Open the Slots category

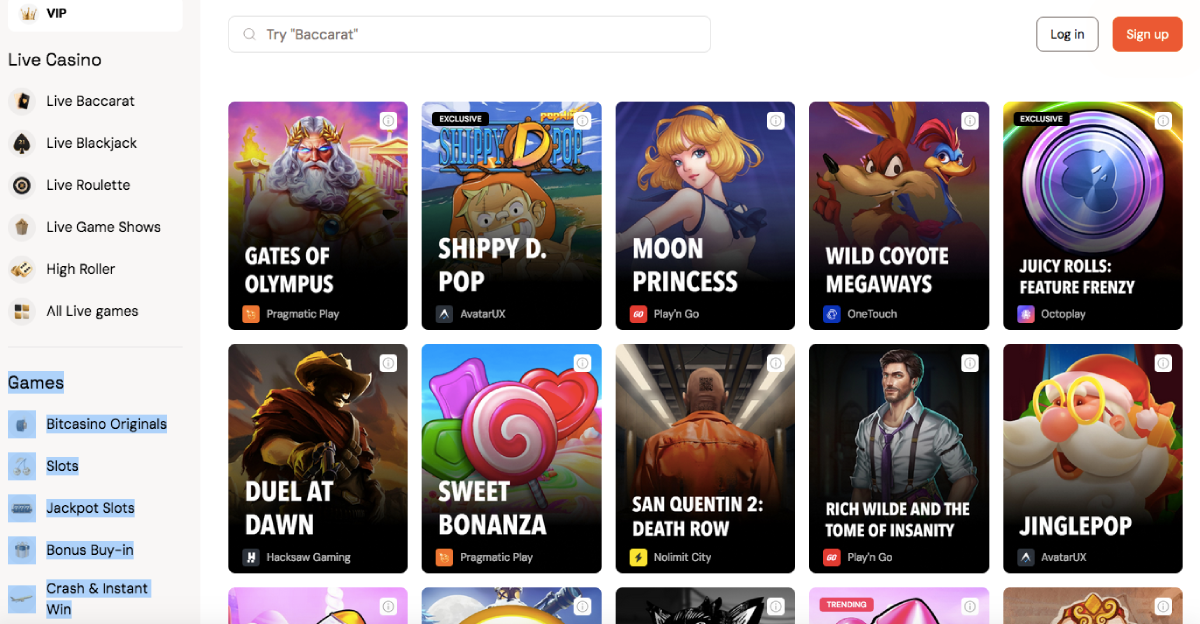coord(62,466)
